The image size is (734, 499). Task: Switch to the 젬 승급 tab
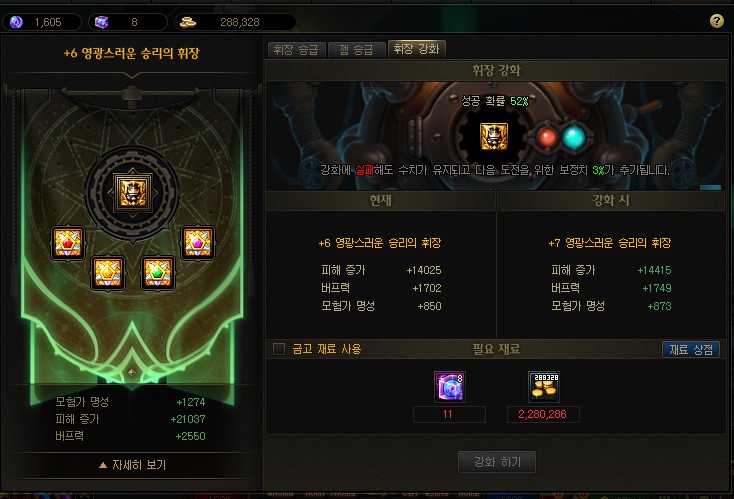point(356,50)
